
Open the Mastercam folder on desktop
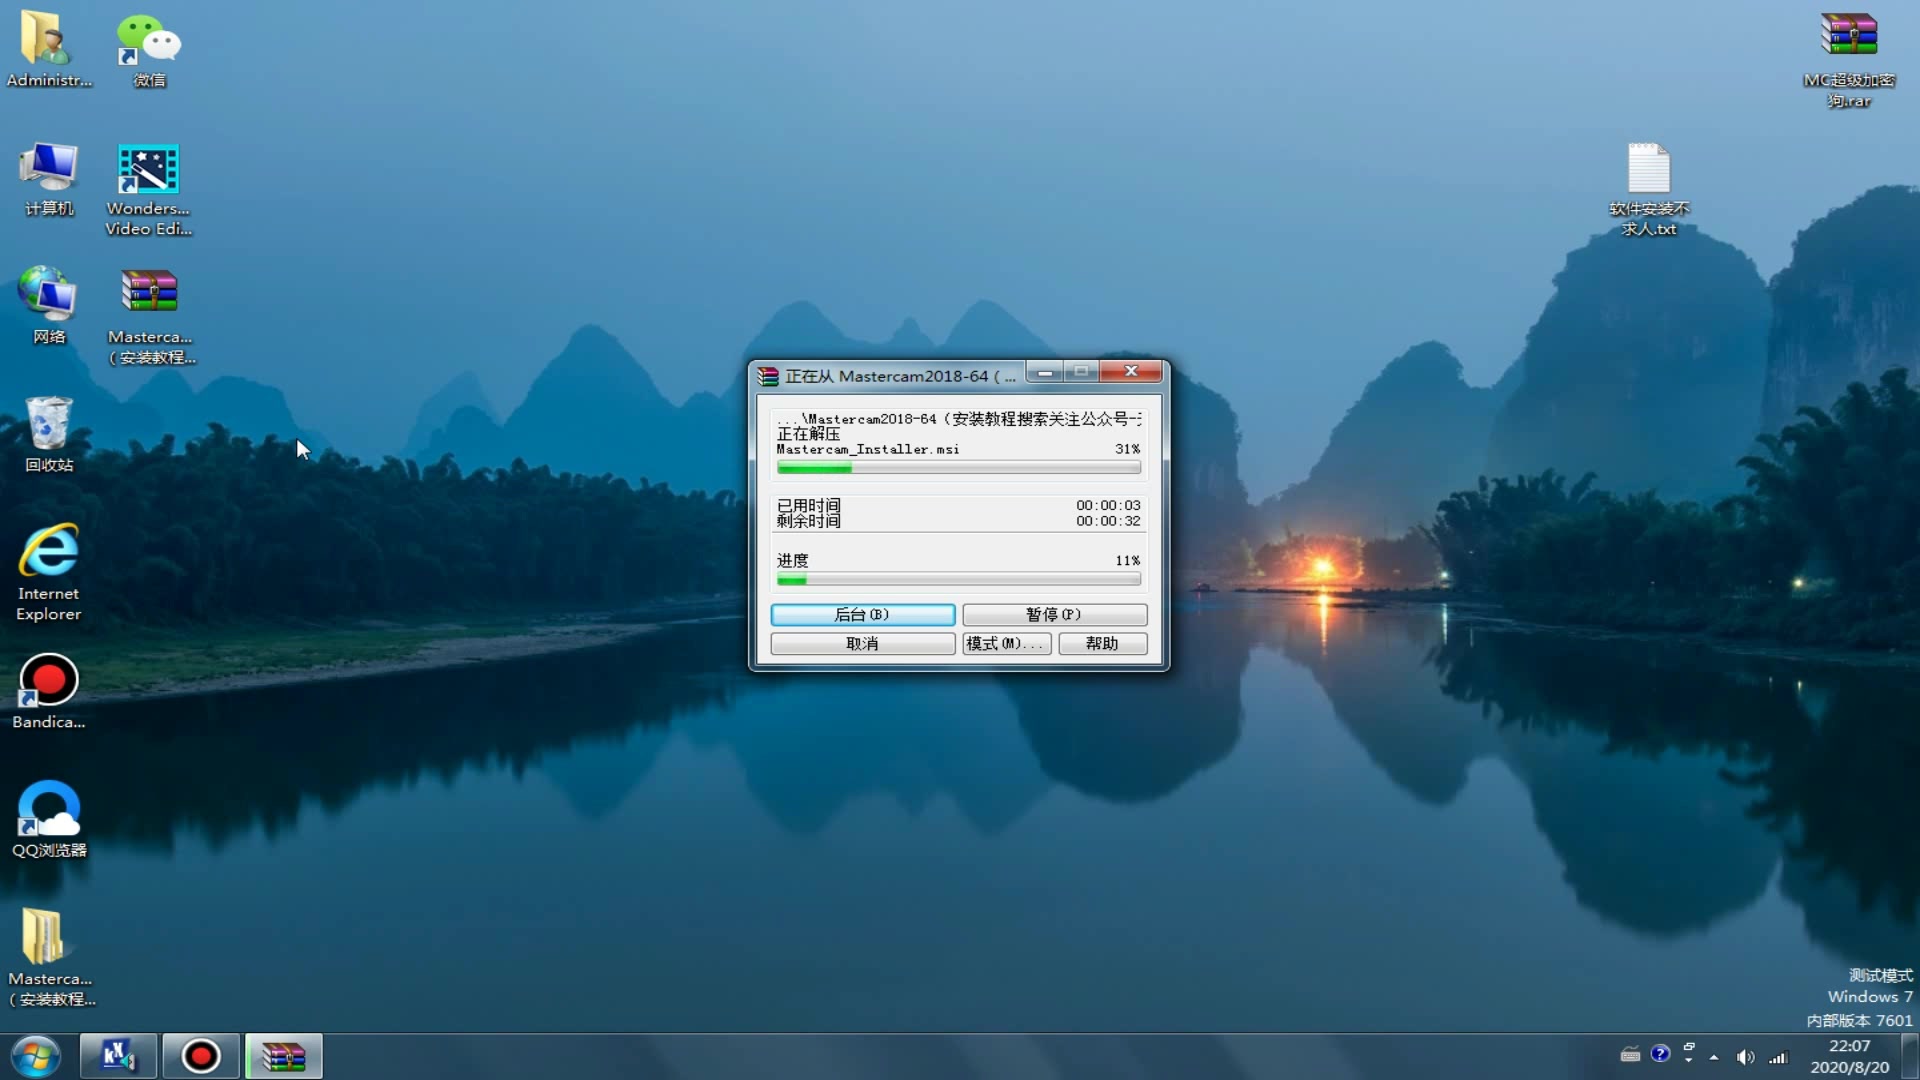(50, 956)
